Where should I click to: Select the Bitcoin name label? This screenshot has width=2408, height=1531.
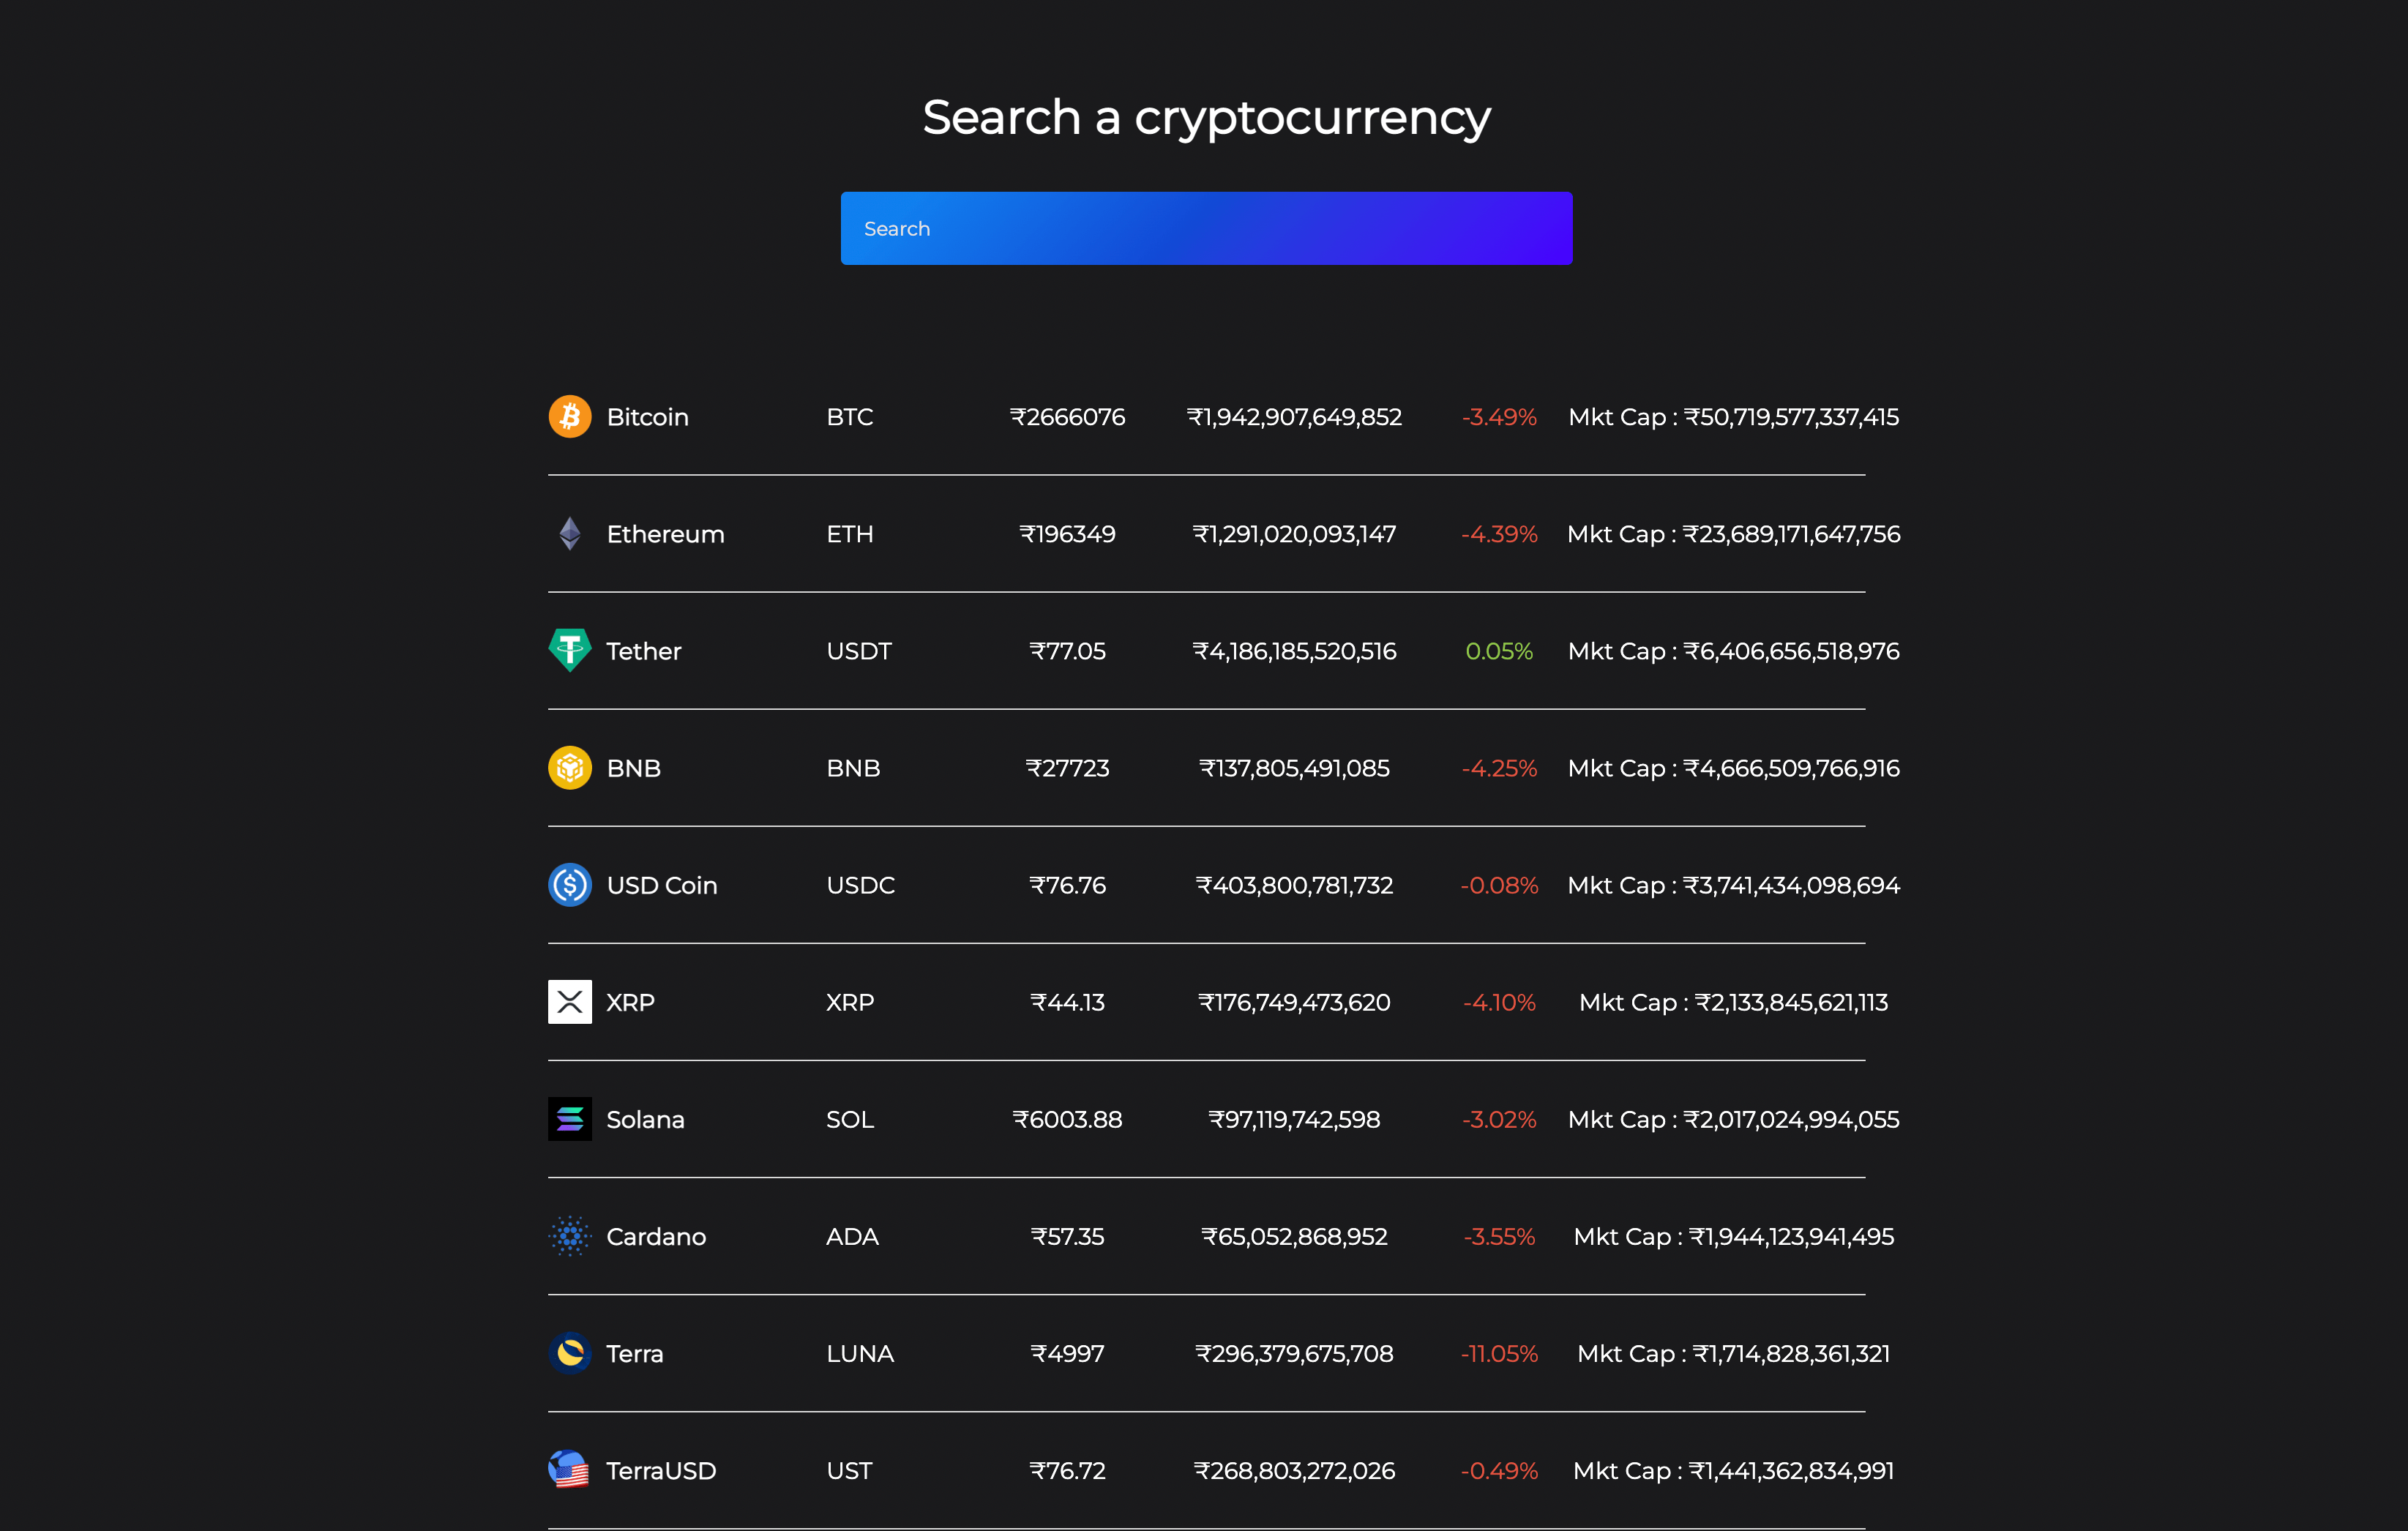(647, 417)
